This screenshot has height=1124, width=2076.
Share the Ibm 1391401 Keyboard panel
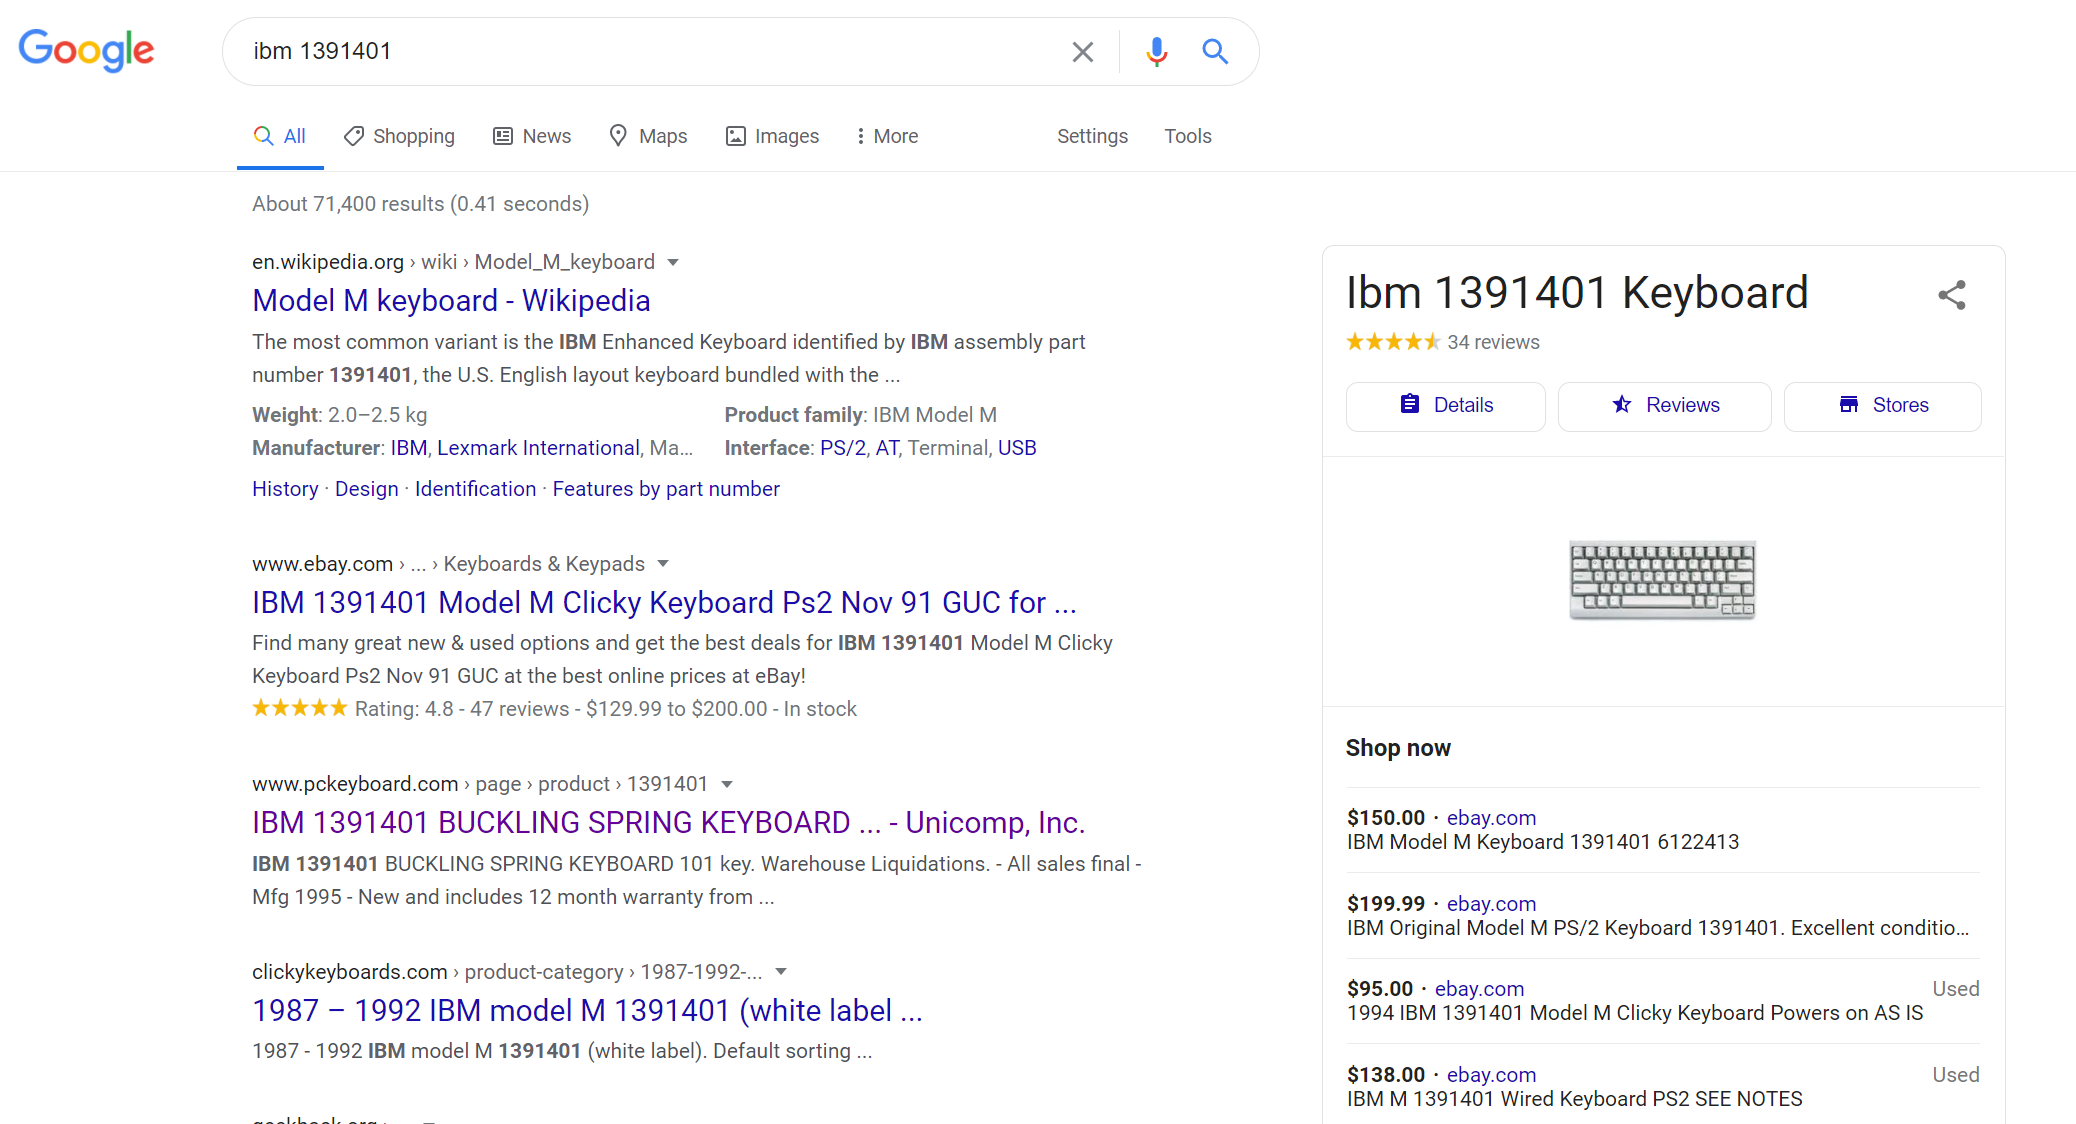[1951, 295]
